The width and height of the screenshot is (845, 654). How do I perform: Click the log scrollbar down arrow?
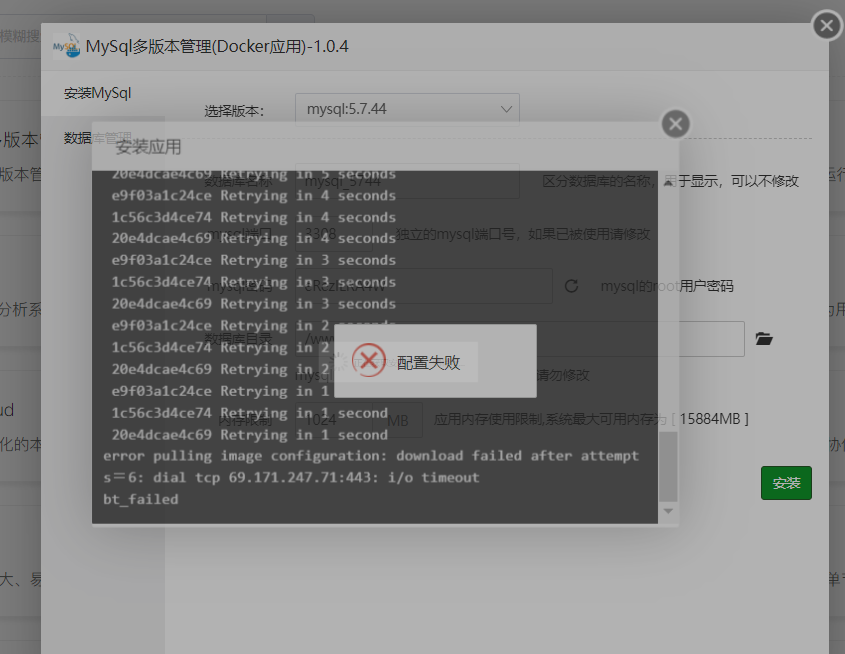(668, 511)
